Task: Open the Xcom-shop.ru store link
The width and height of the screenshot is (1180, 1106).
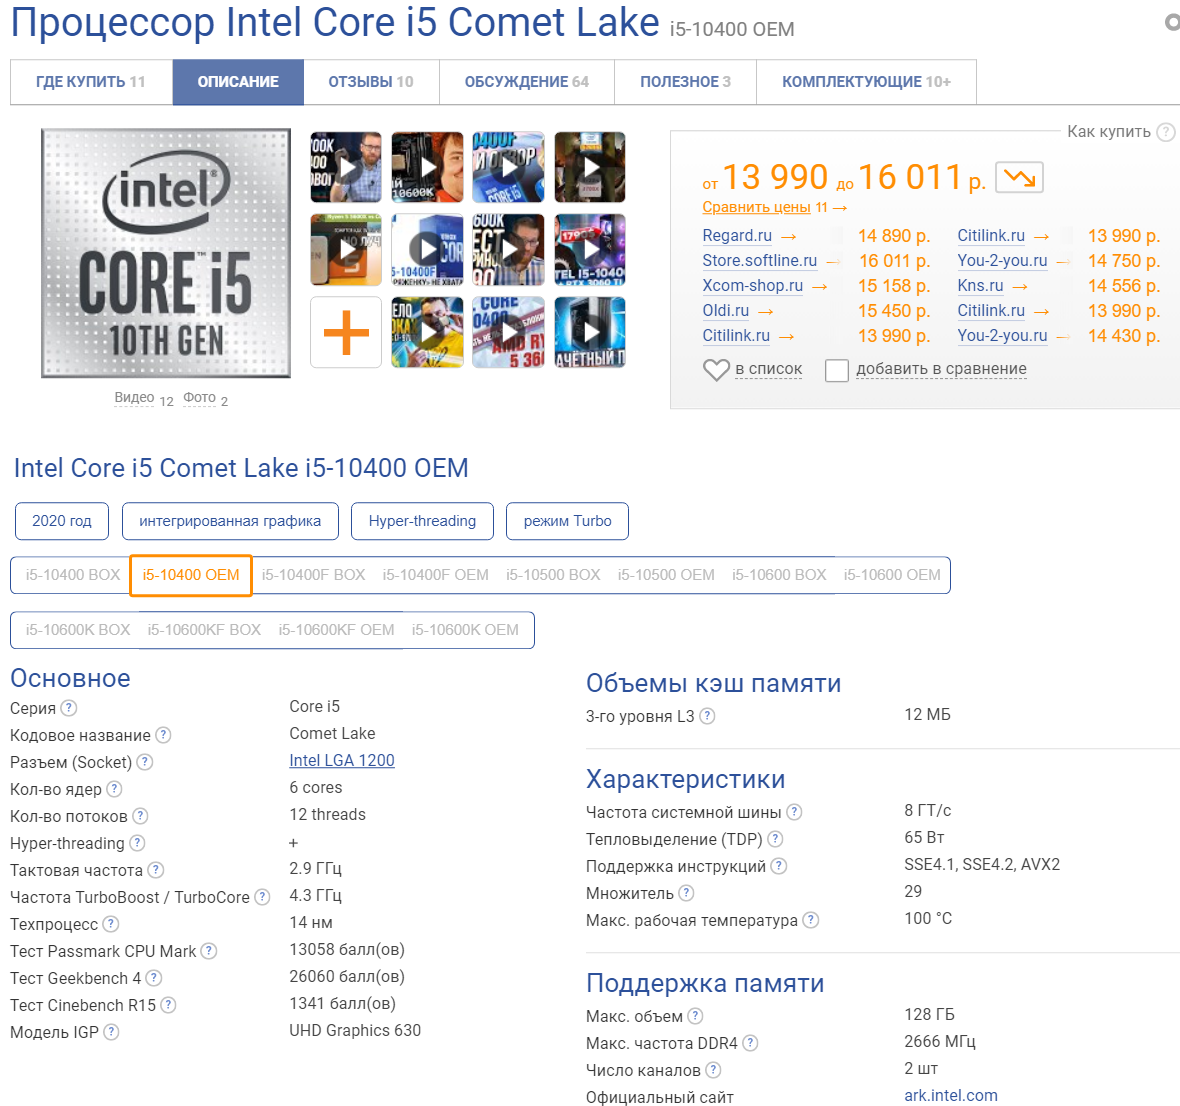Action: 753,286
